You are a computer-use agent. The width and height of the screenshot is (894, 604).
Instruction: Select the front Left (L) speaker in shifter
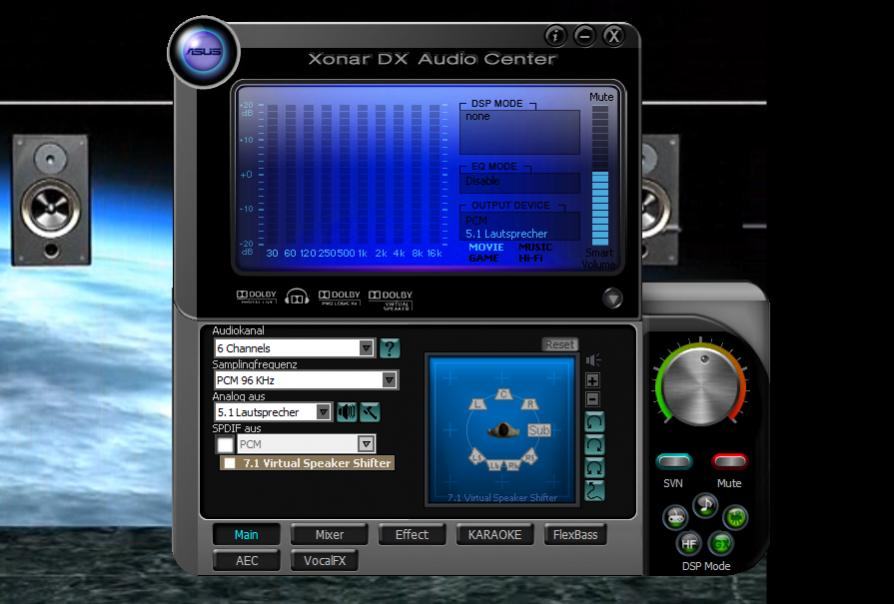click(477, 404)
